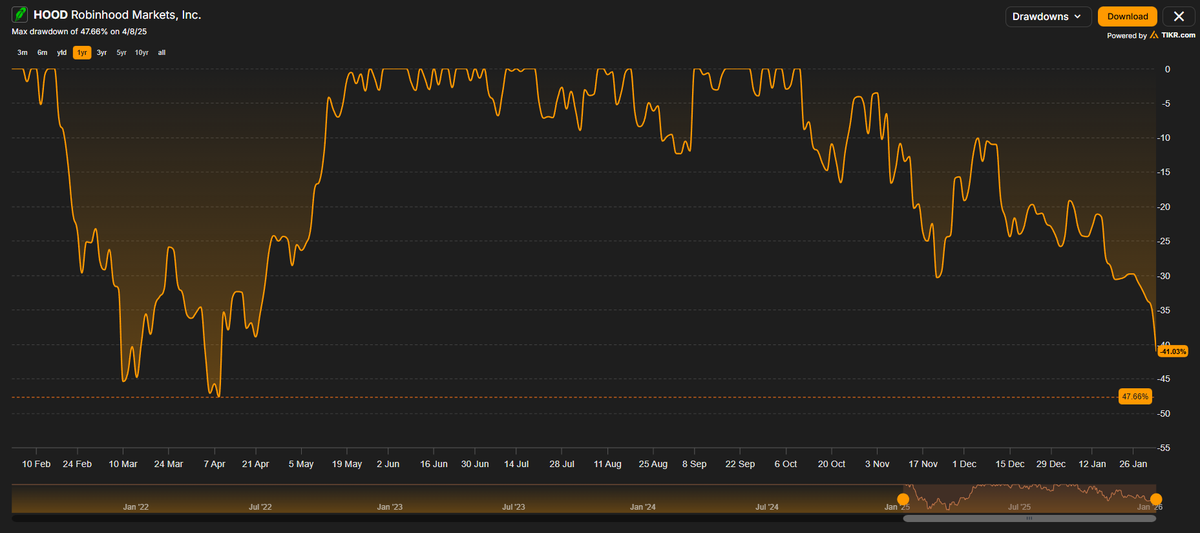Click the 8 Sep x-axis date label

pyautogui.click(x=694, y=464)
